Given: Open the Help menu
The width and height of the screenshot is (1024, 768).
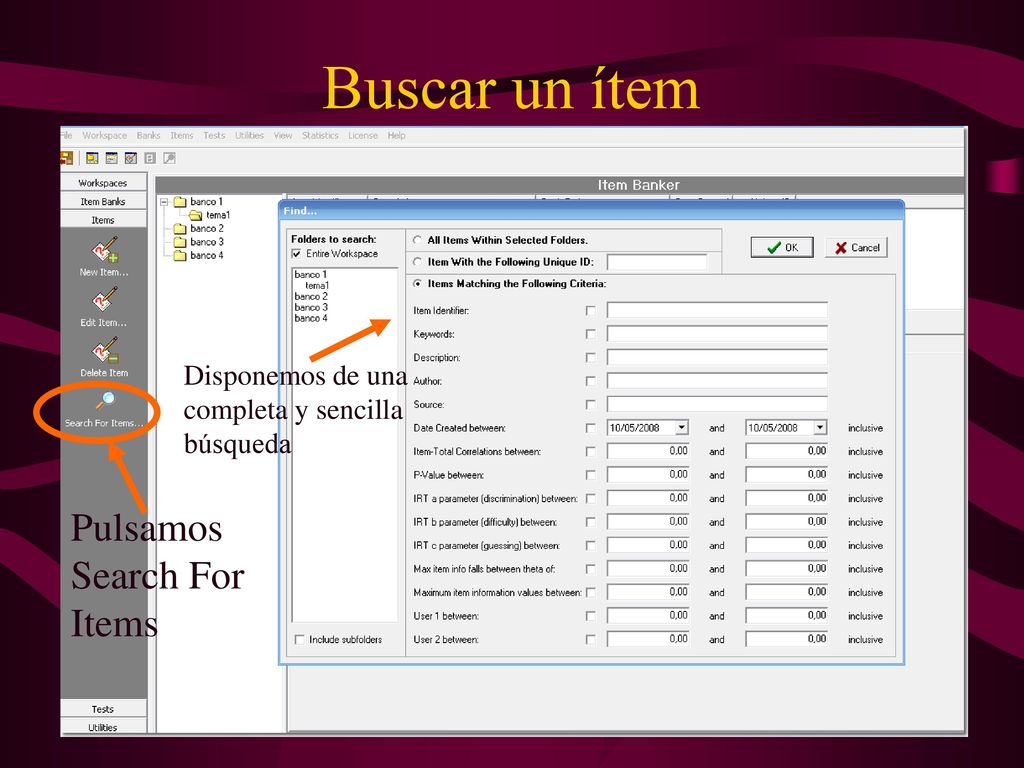Looking at the screenshot, I should [396, 135].
